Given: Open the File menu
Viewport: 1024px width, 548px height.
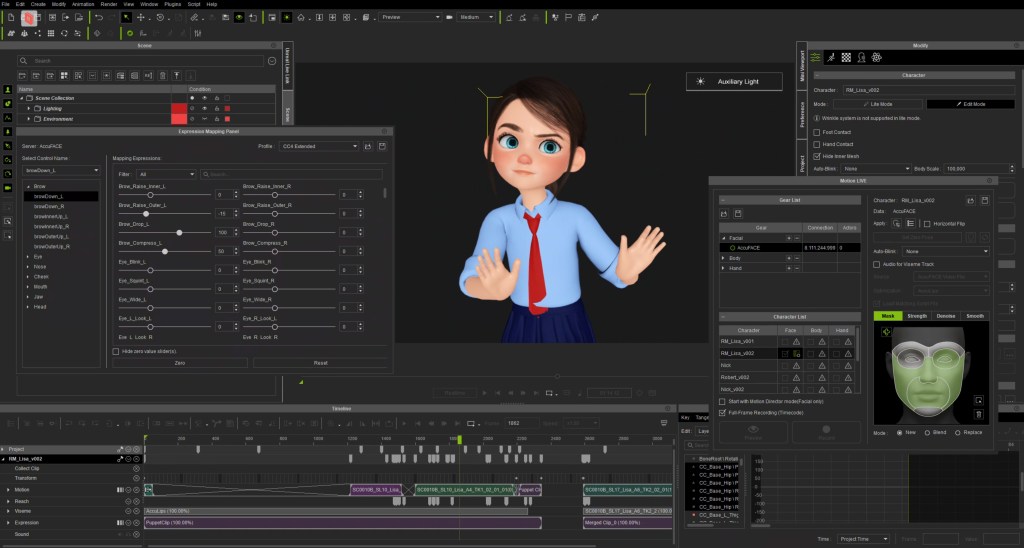Looking at the screenshot, I should (6, 4).
